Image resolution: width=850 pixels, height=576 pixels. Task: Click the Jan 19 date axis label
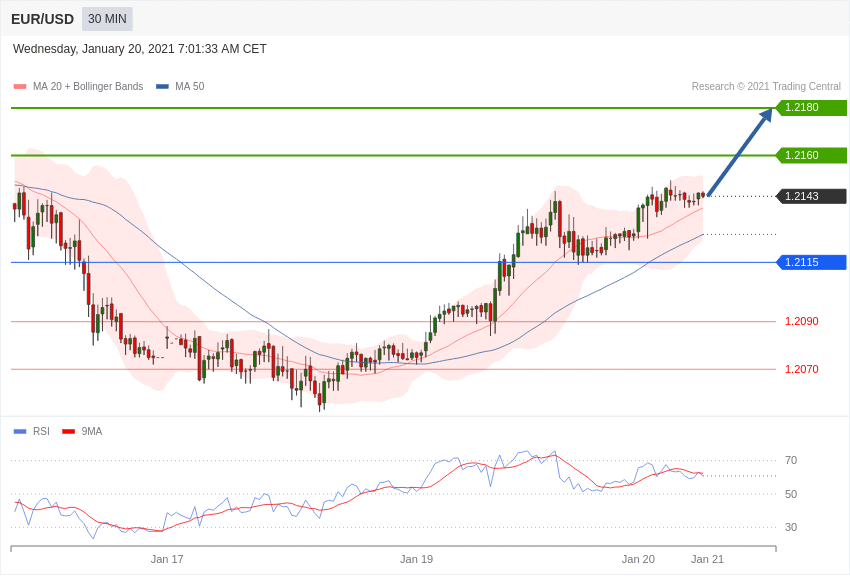point(416,559)
